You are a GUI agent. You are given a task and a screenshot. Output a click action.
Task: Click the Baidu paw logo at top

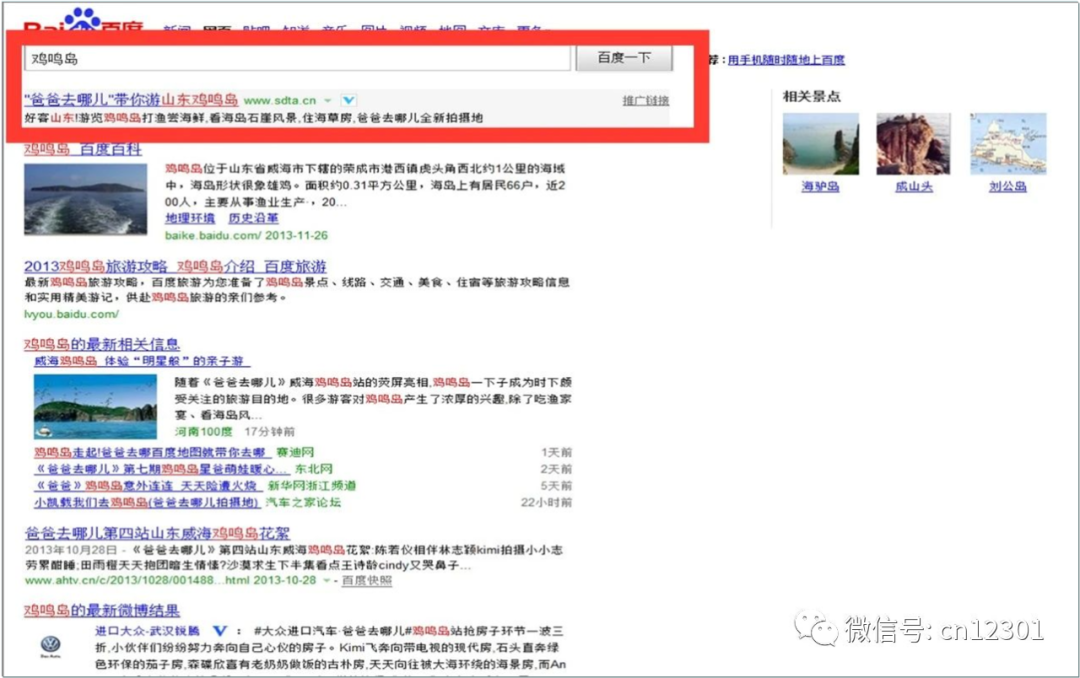[x=83, y=19]
